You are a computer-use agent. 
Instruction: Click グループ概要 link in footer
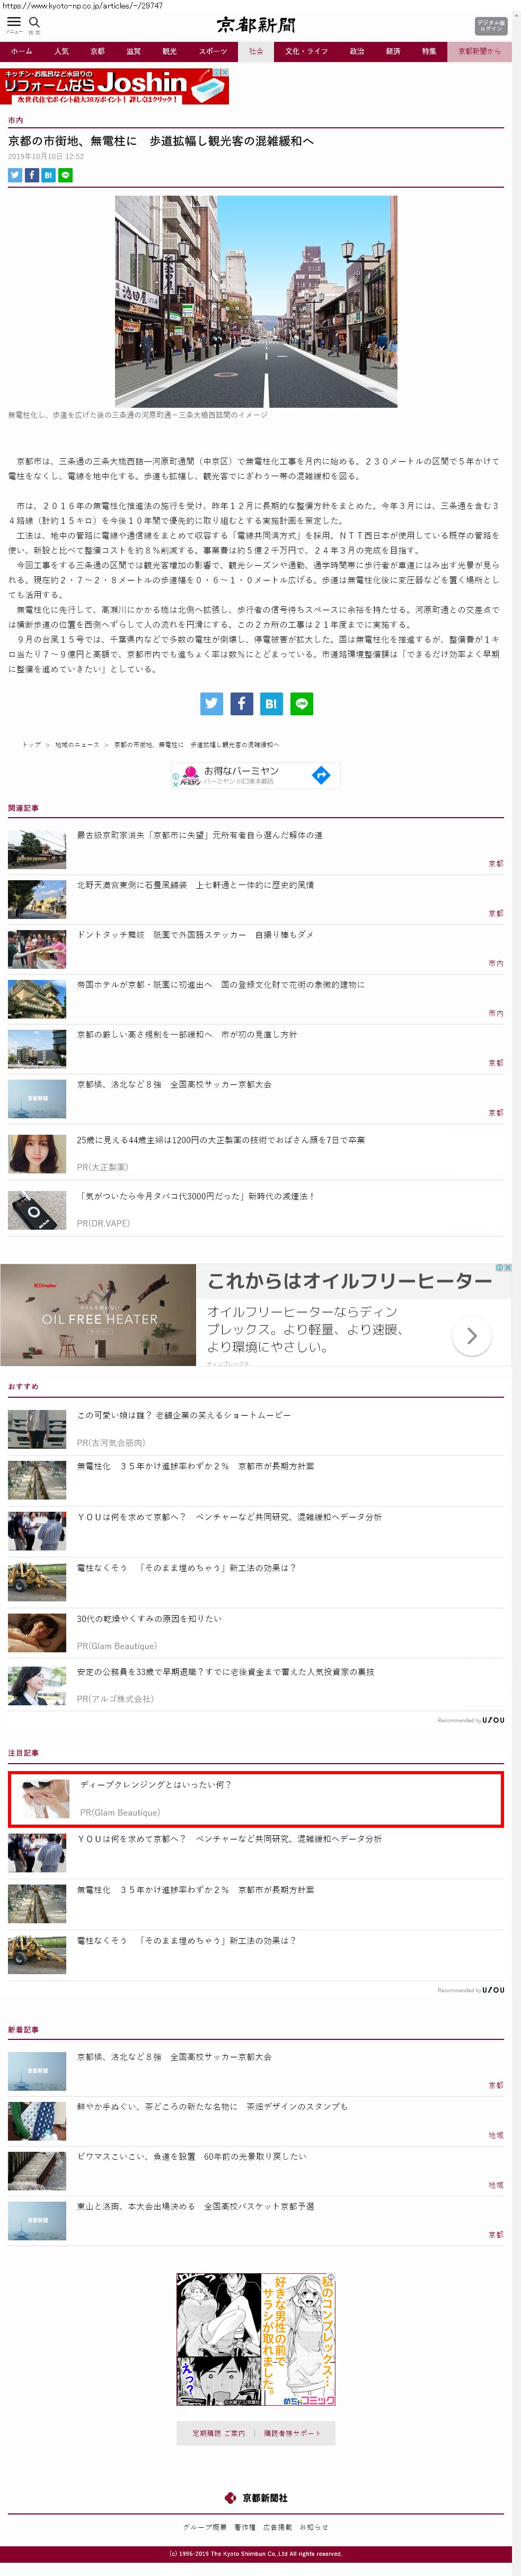[197, 2527]
